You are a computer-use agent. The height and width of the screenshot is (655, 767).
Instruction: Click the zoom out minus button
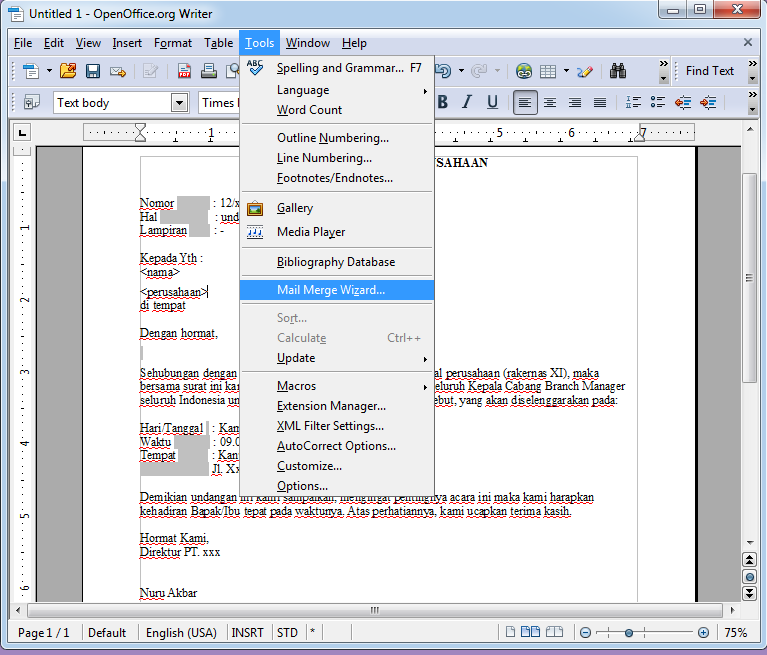click(585, 632)
